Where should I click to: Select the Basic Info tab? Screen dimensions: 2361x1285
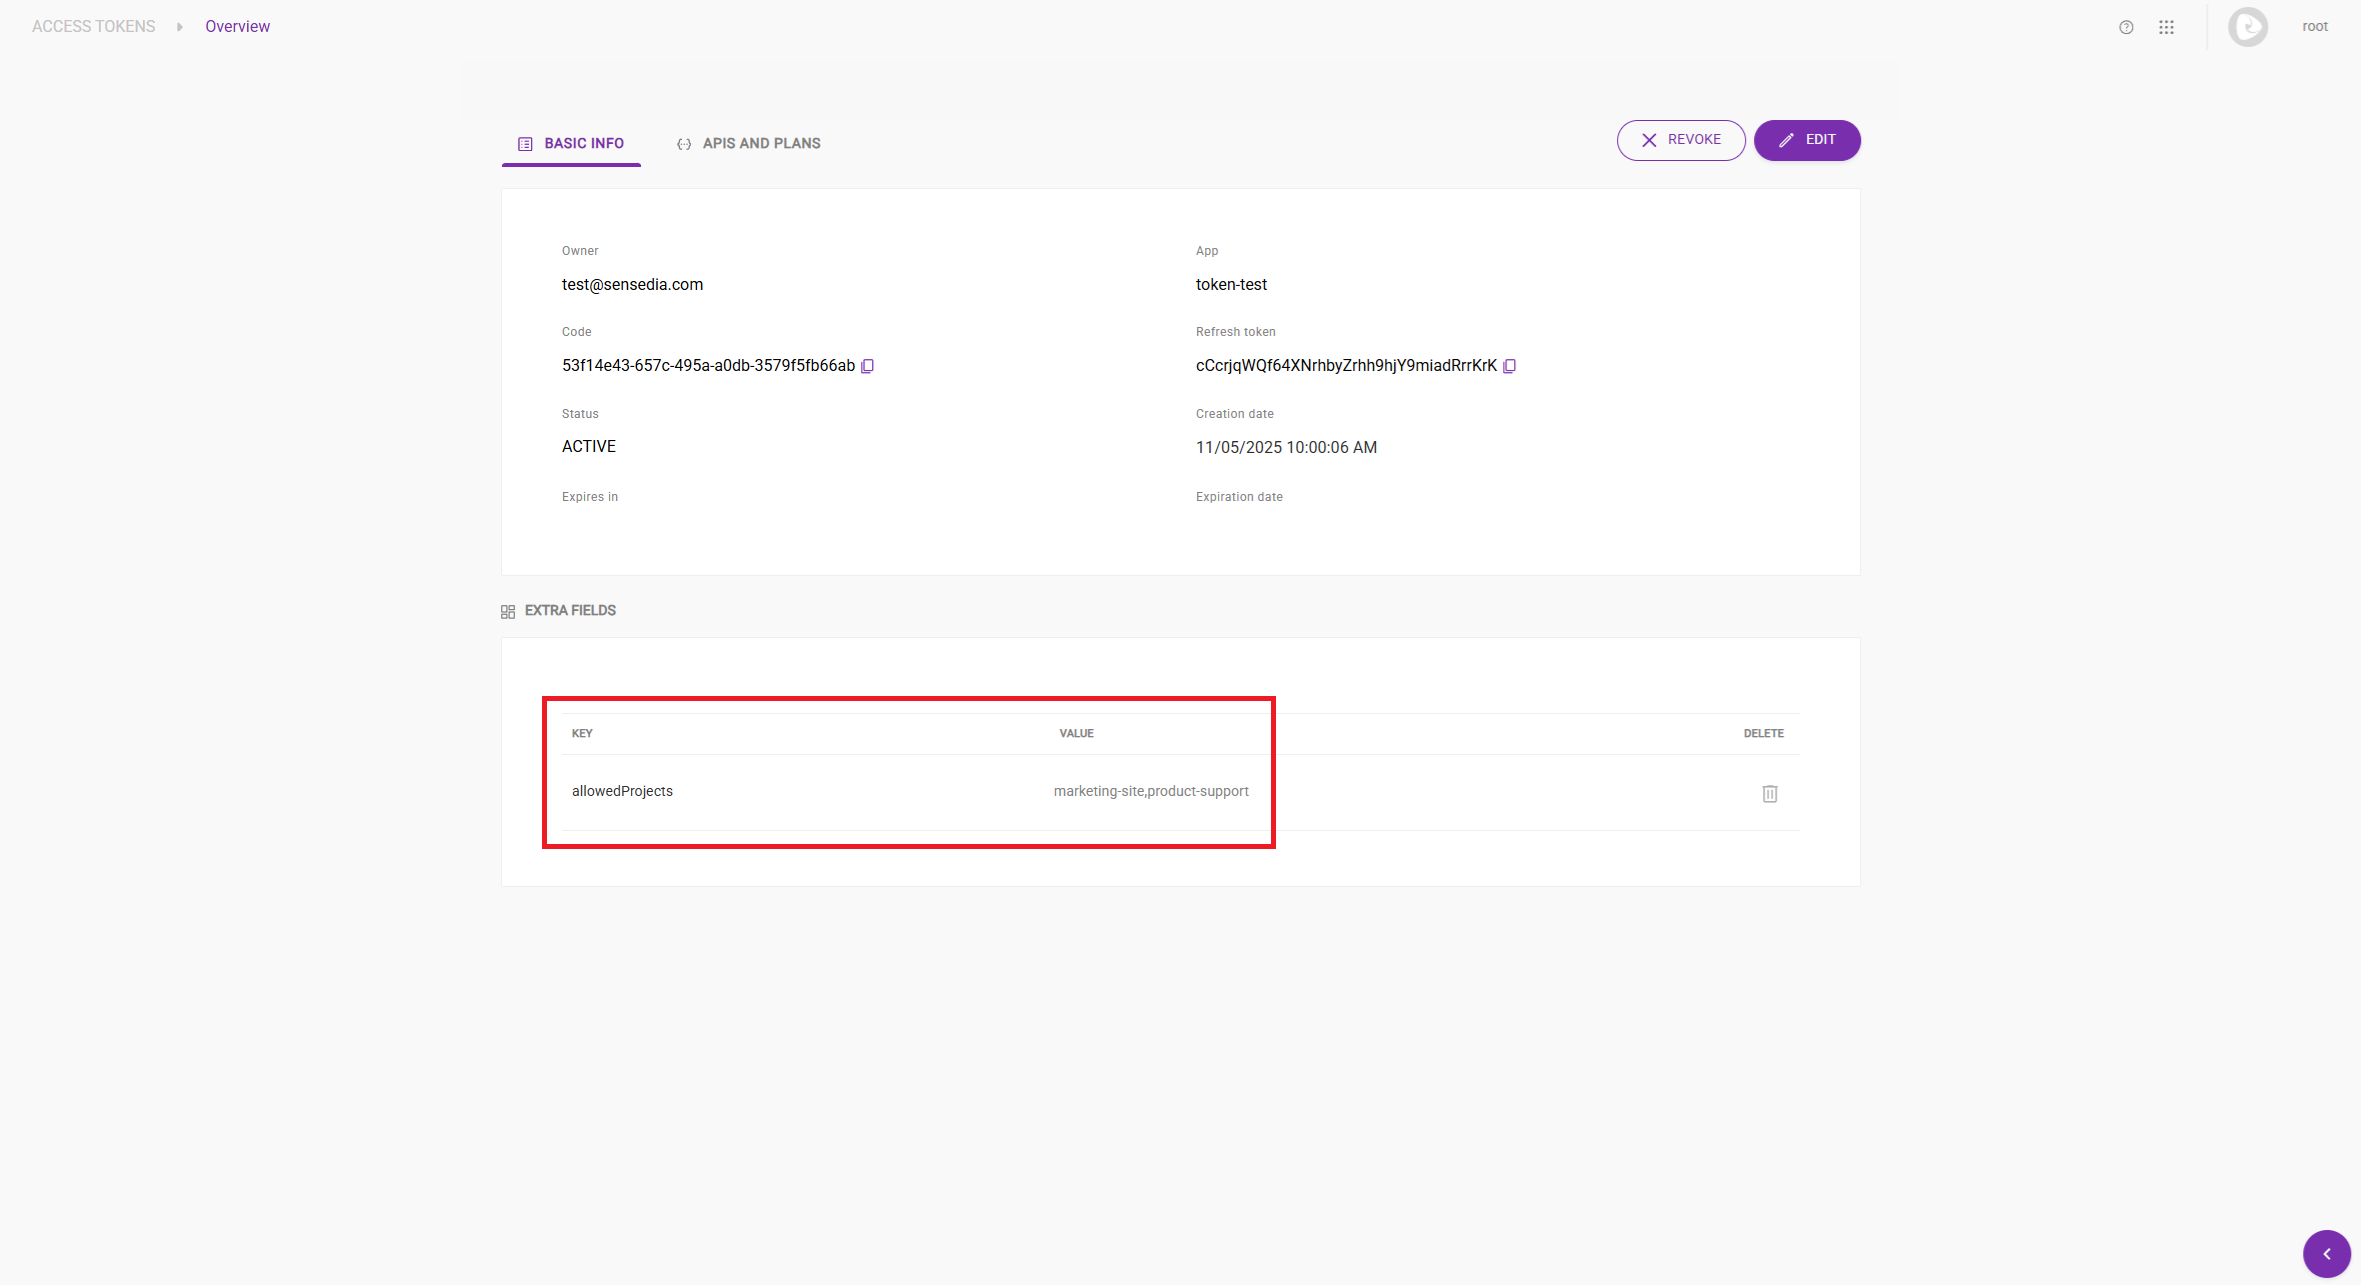pos(571,143)
